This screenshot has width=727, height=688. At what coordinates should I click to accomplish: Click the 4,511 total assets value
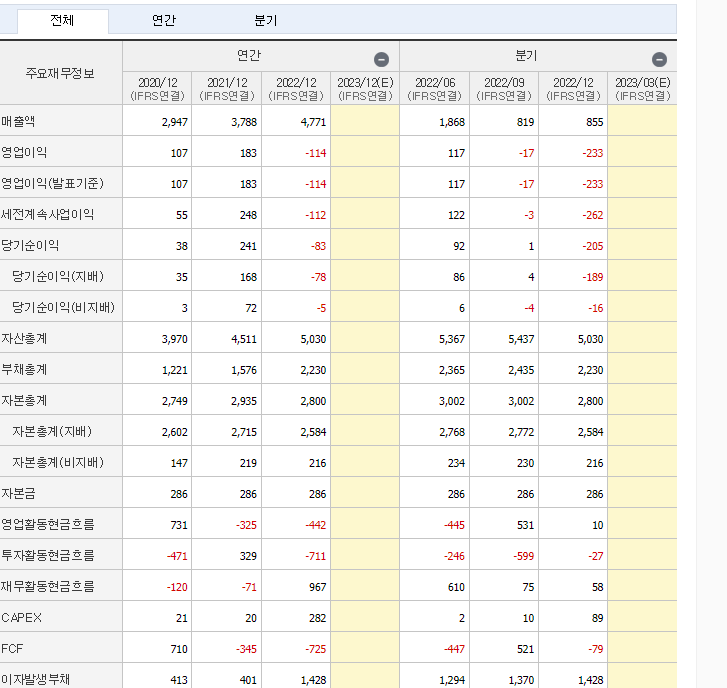(x=244, y=340)
